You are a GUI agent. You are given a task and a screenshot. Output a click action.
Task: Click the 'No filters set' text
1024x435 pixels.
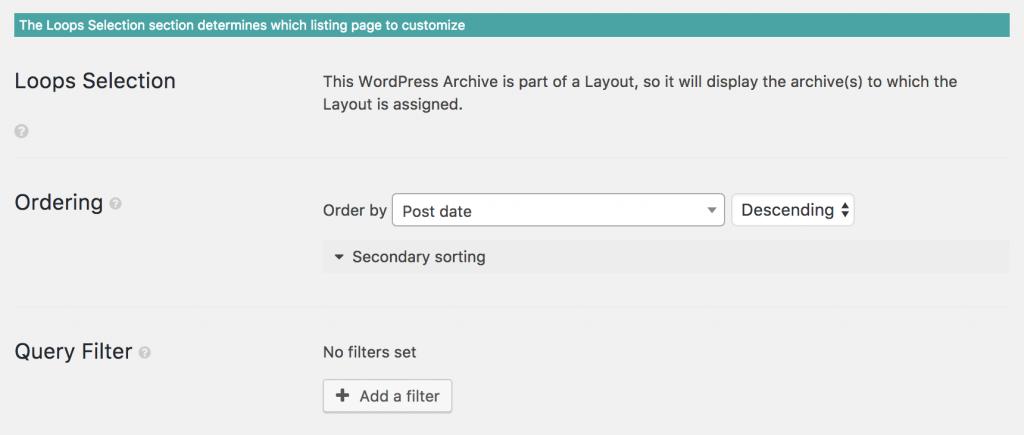[x=370, y=353]
